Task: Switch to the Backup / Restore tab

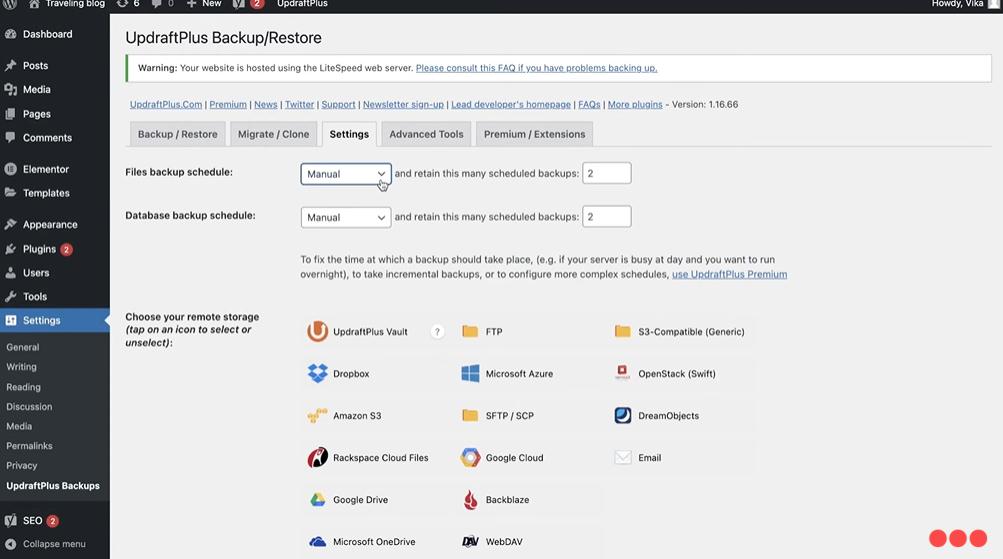Action: coord(177,134)
